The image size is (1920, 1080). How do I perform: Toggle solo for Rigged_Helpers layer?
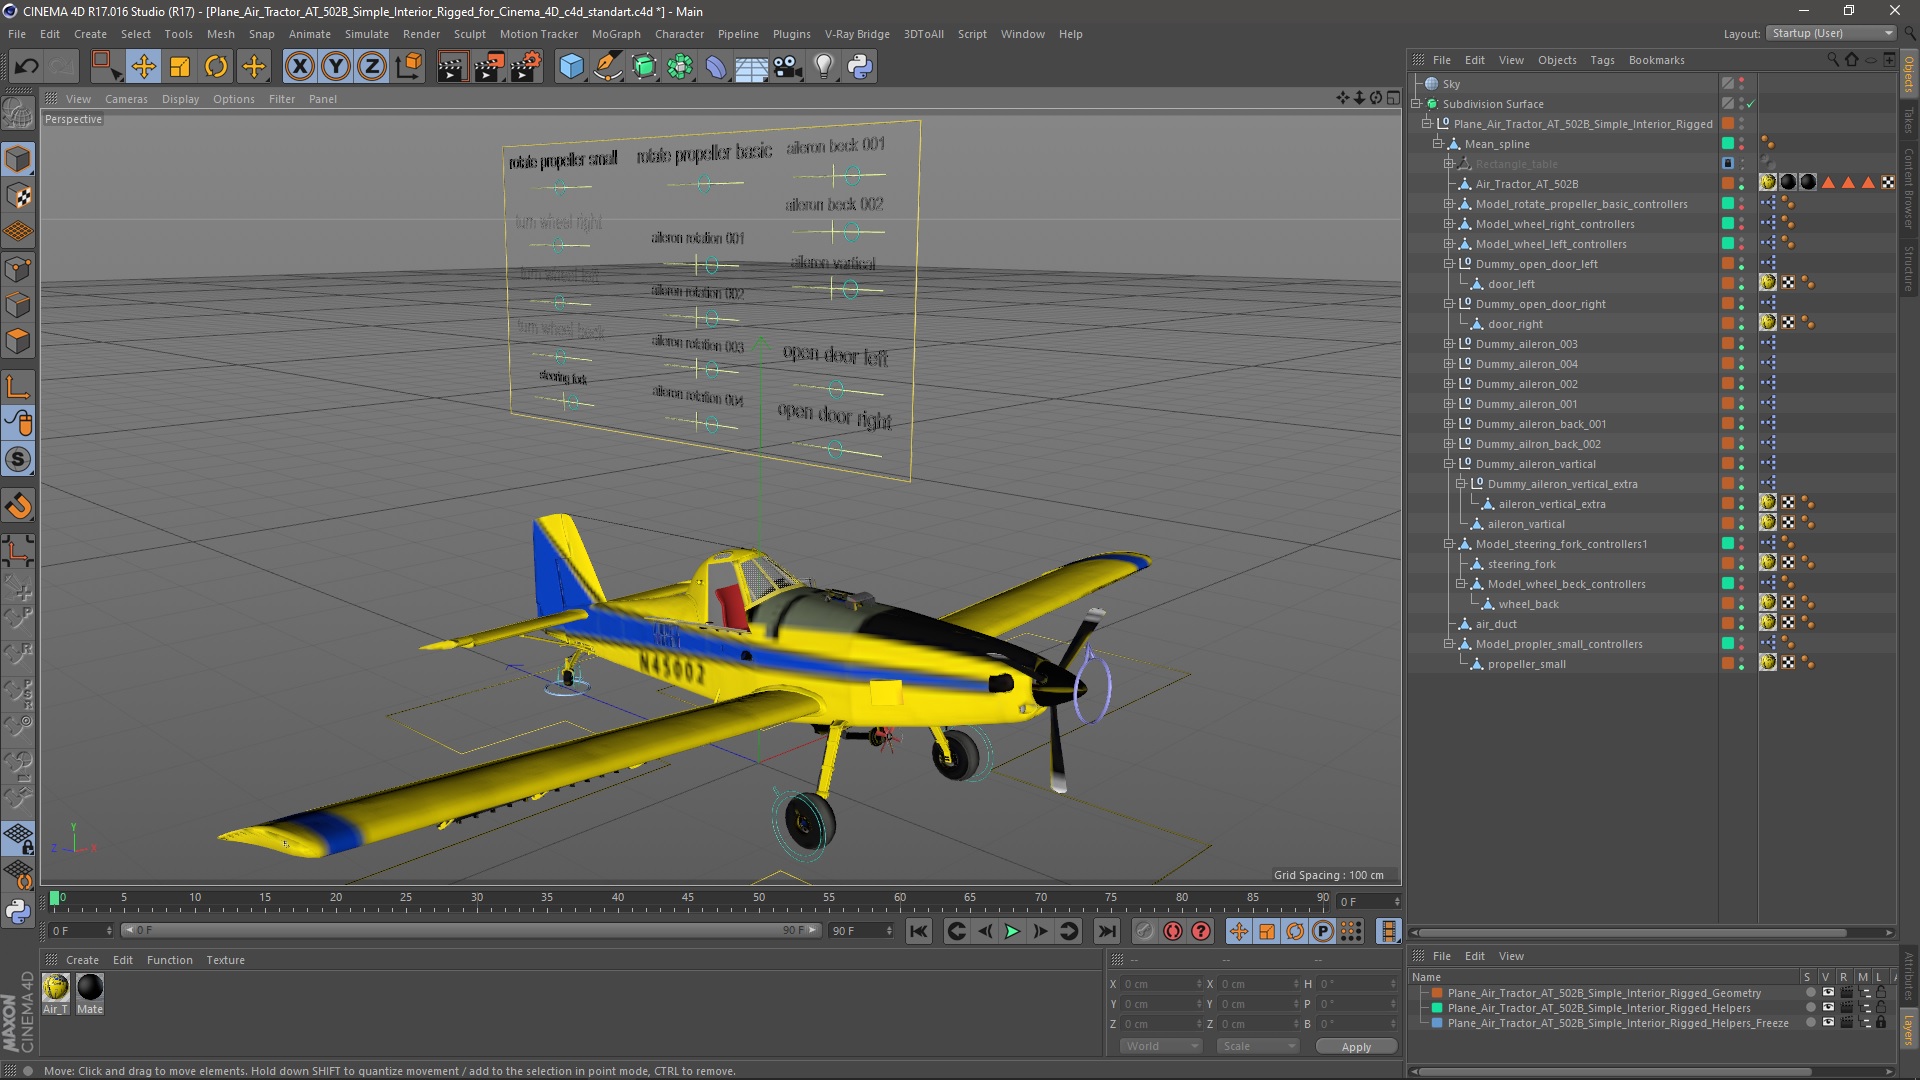click(1810, 1008)
